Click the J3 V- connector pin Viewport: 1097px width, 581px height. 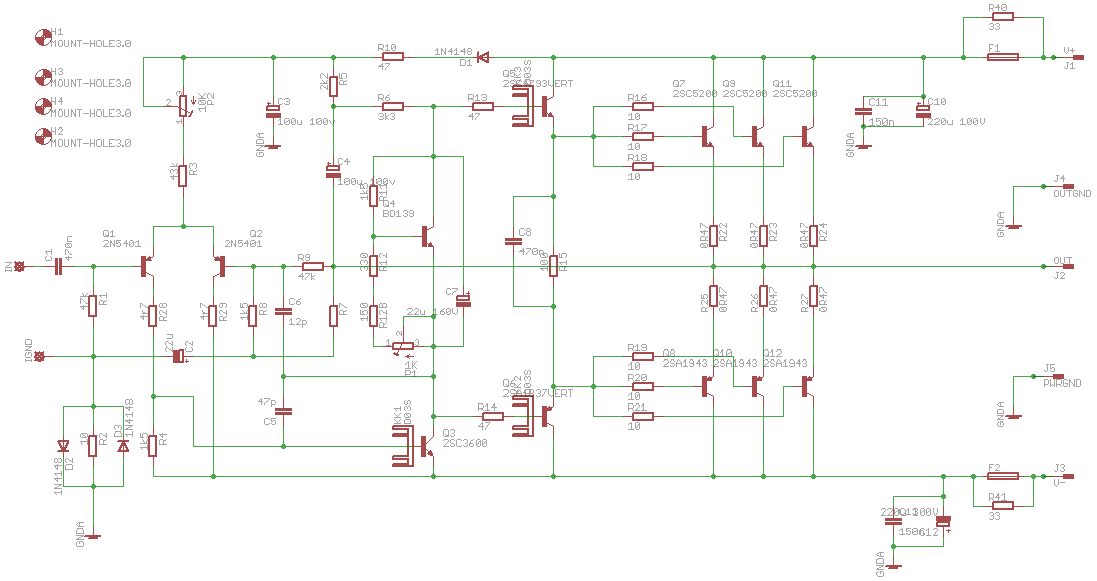tap(1068, 476)
